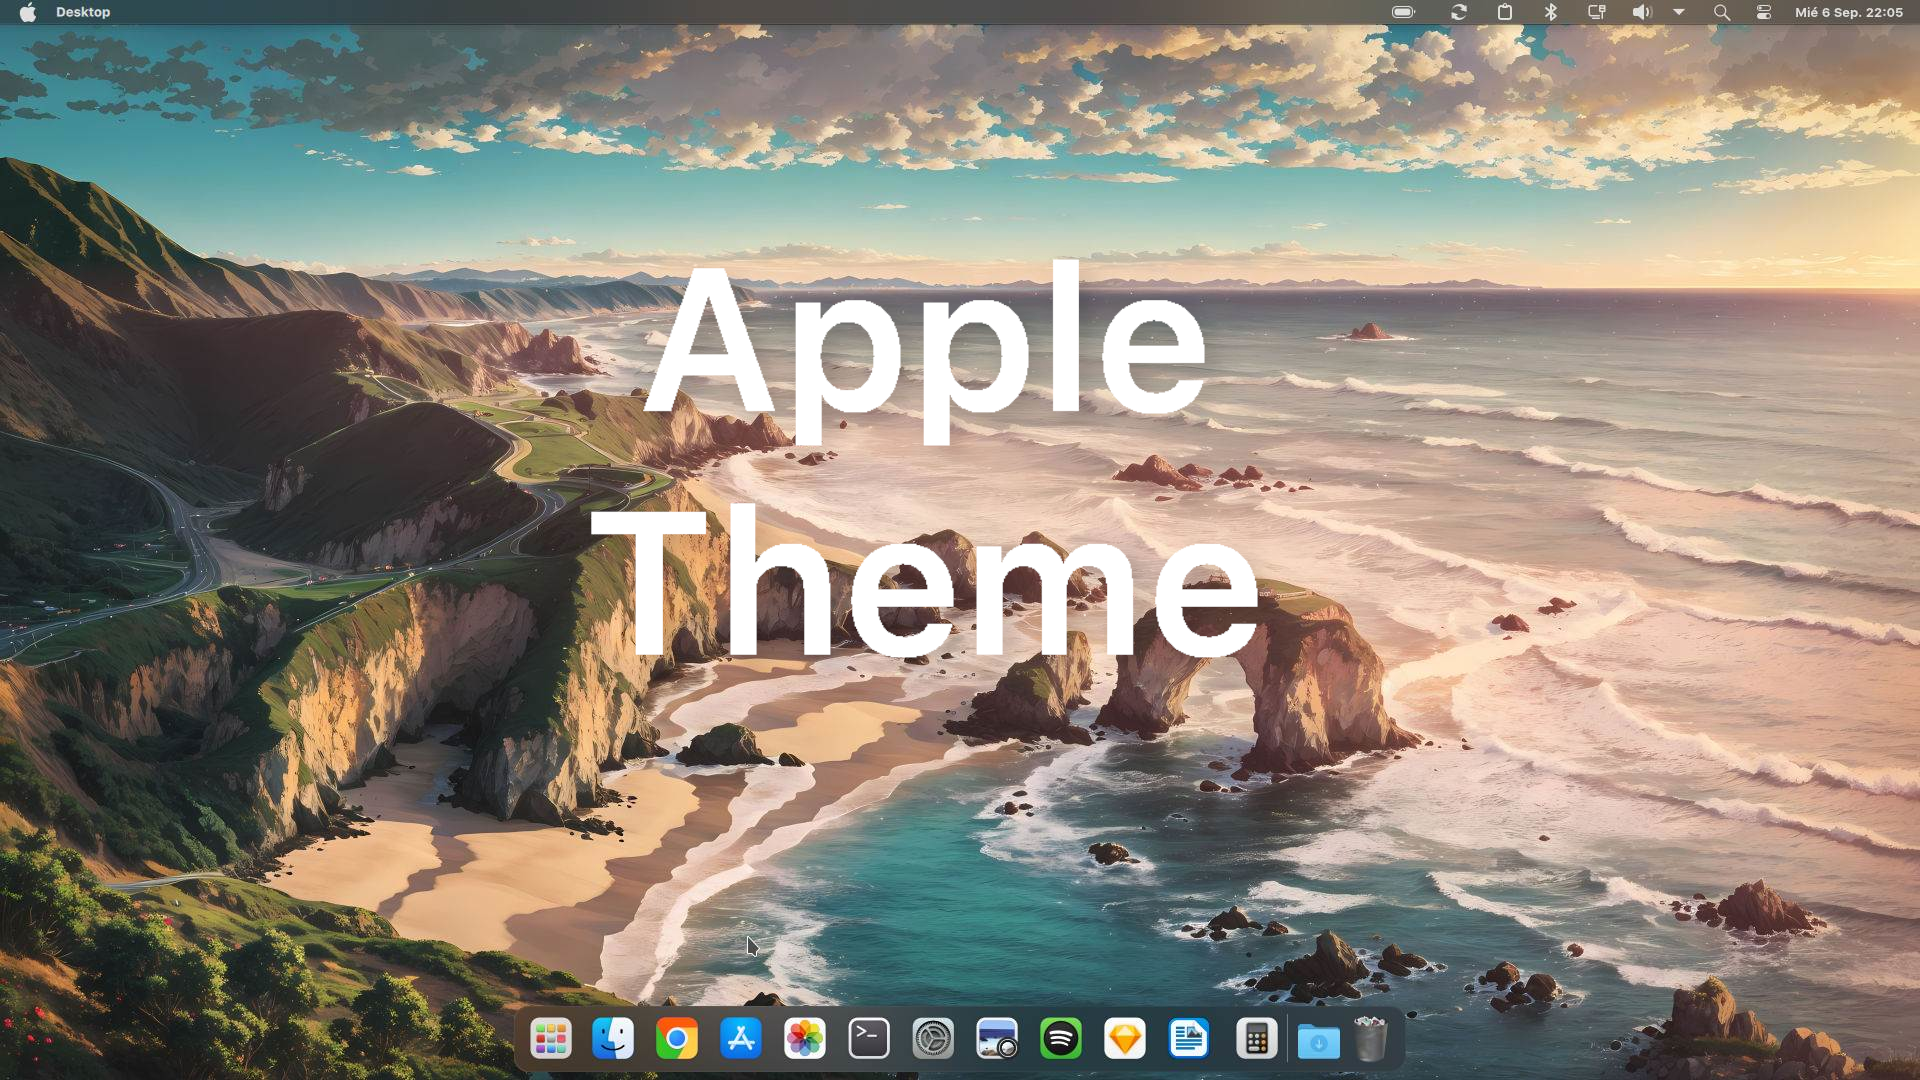The width and height of the screenshot is (1920, 1080).
Task: Open the network/display connection icon
Action: (1597, 12)
